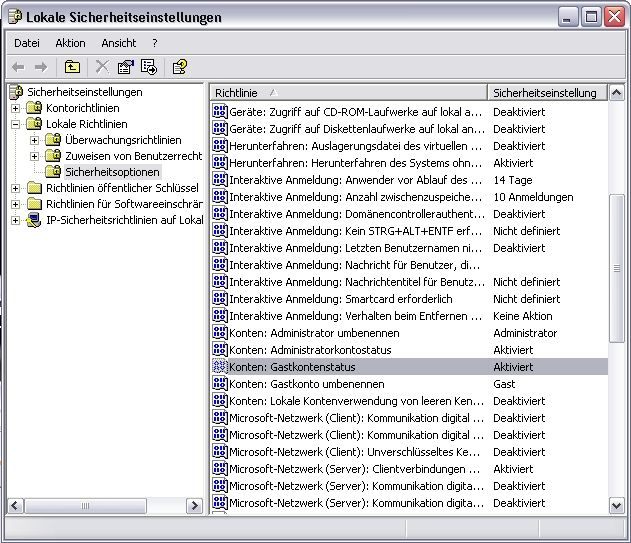The width and height of the screenshot is (631, 543).
Task: Click the icon beside Konten: Gastkonto umbenennen
Action: click(x=220, y=384)
